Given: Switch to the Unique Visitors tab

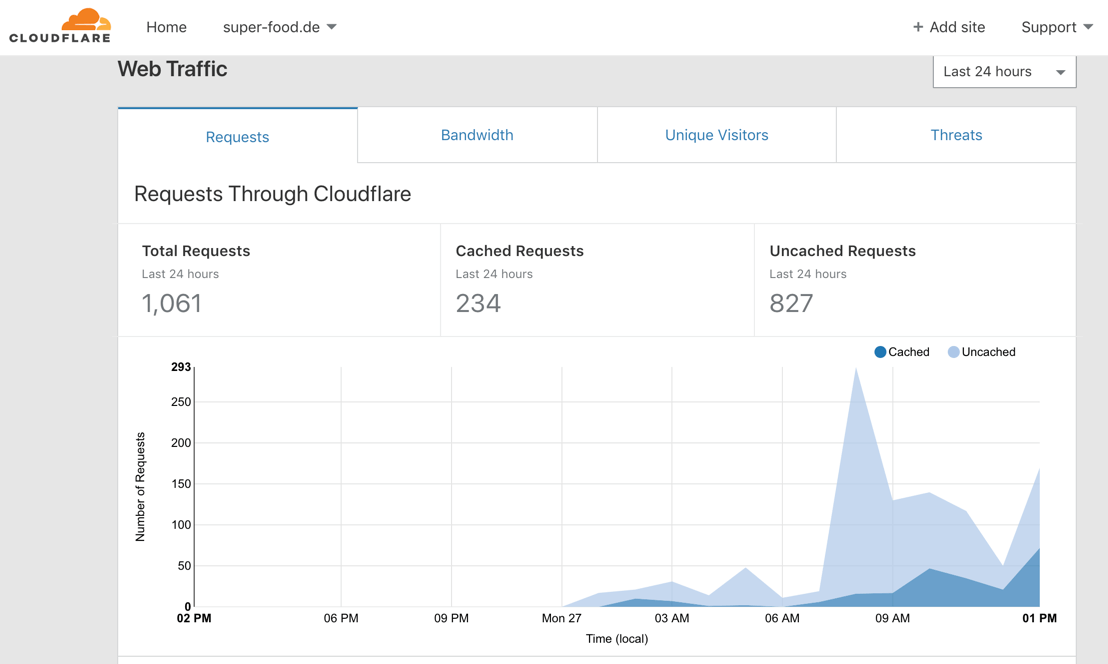Looking at the screenshot, I should pos(716,135).
